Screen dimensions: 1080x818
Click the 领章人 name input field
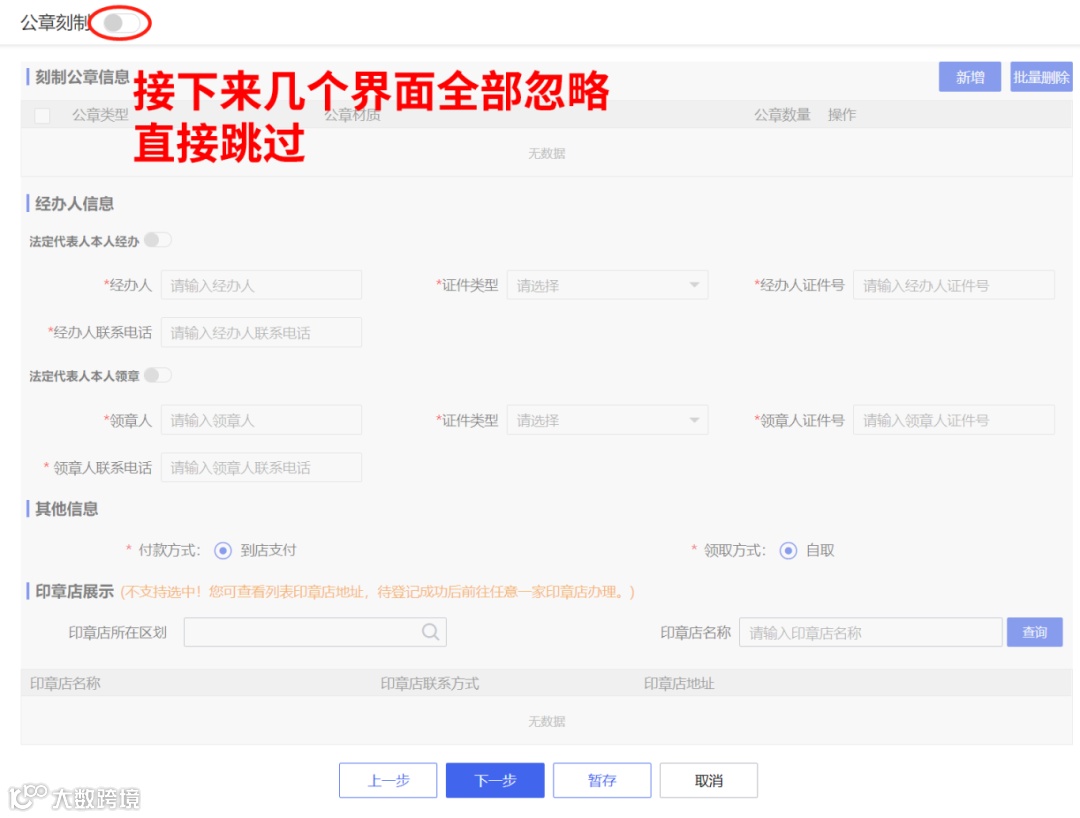pyautogui.click(x=261, y=420)
